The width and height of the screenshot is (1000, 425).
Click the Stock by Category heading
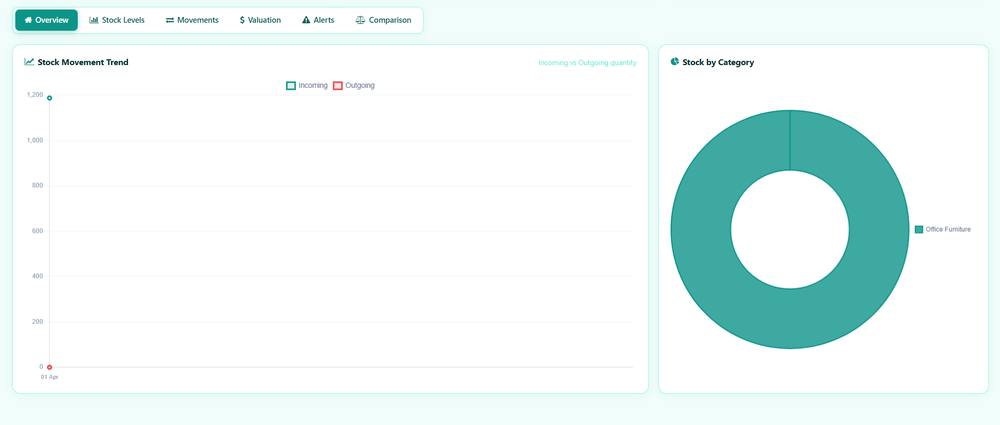point(718,62)
